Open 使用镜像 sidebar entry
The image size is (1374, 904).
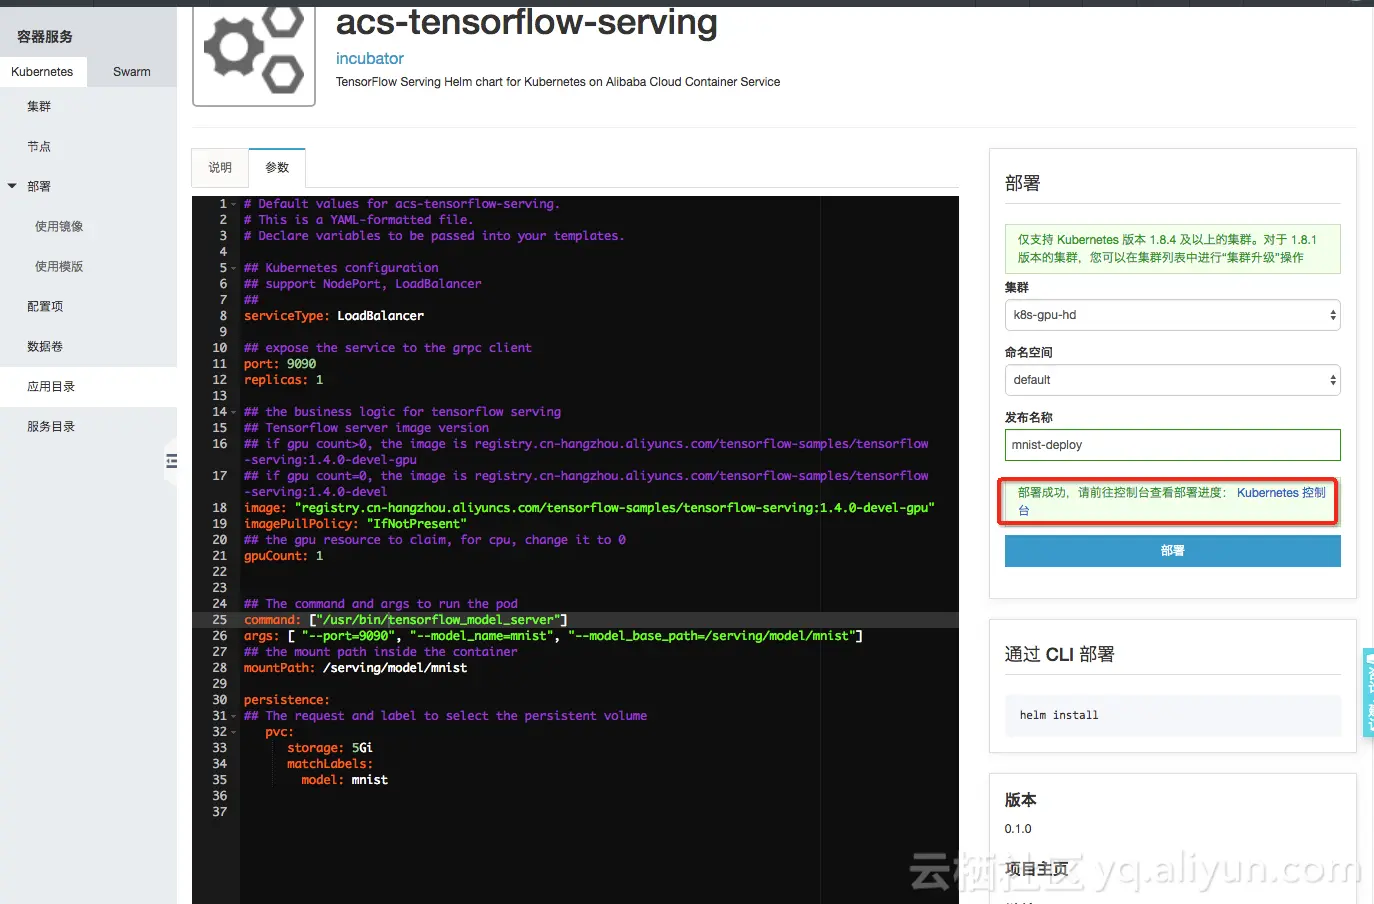59,226
